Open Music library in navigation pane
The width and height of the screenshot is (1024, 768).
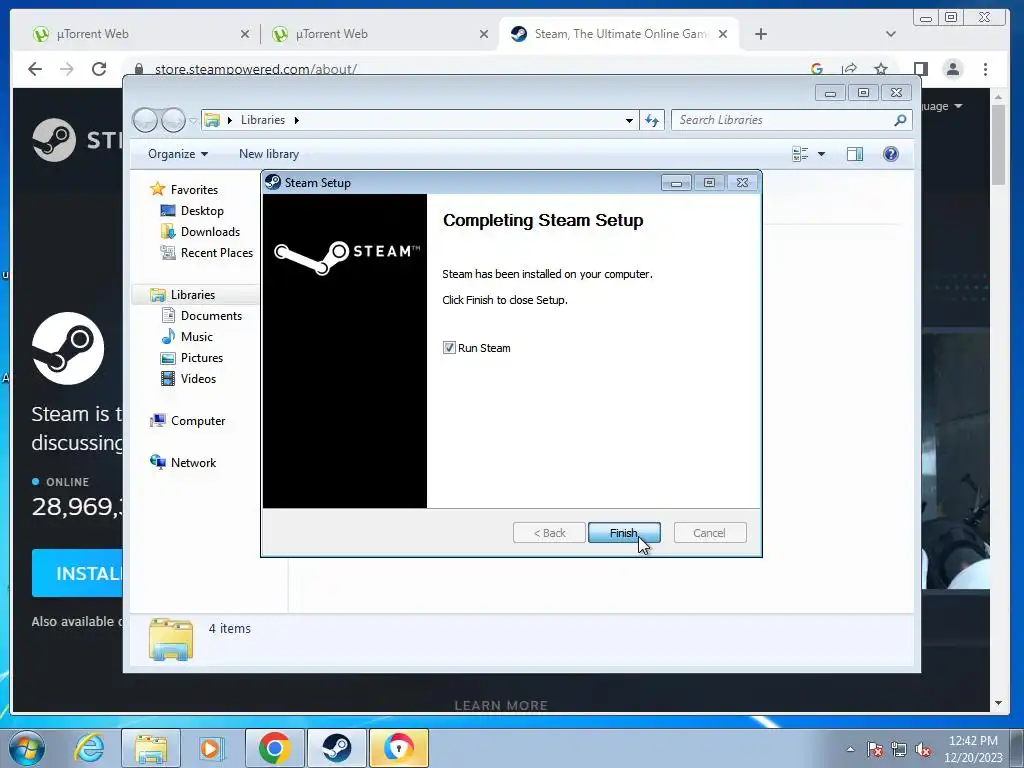197,337
